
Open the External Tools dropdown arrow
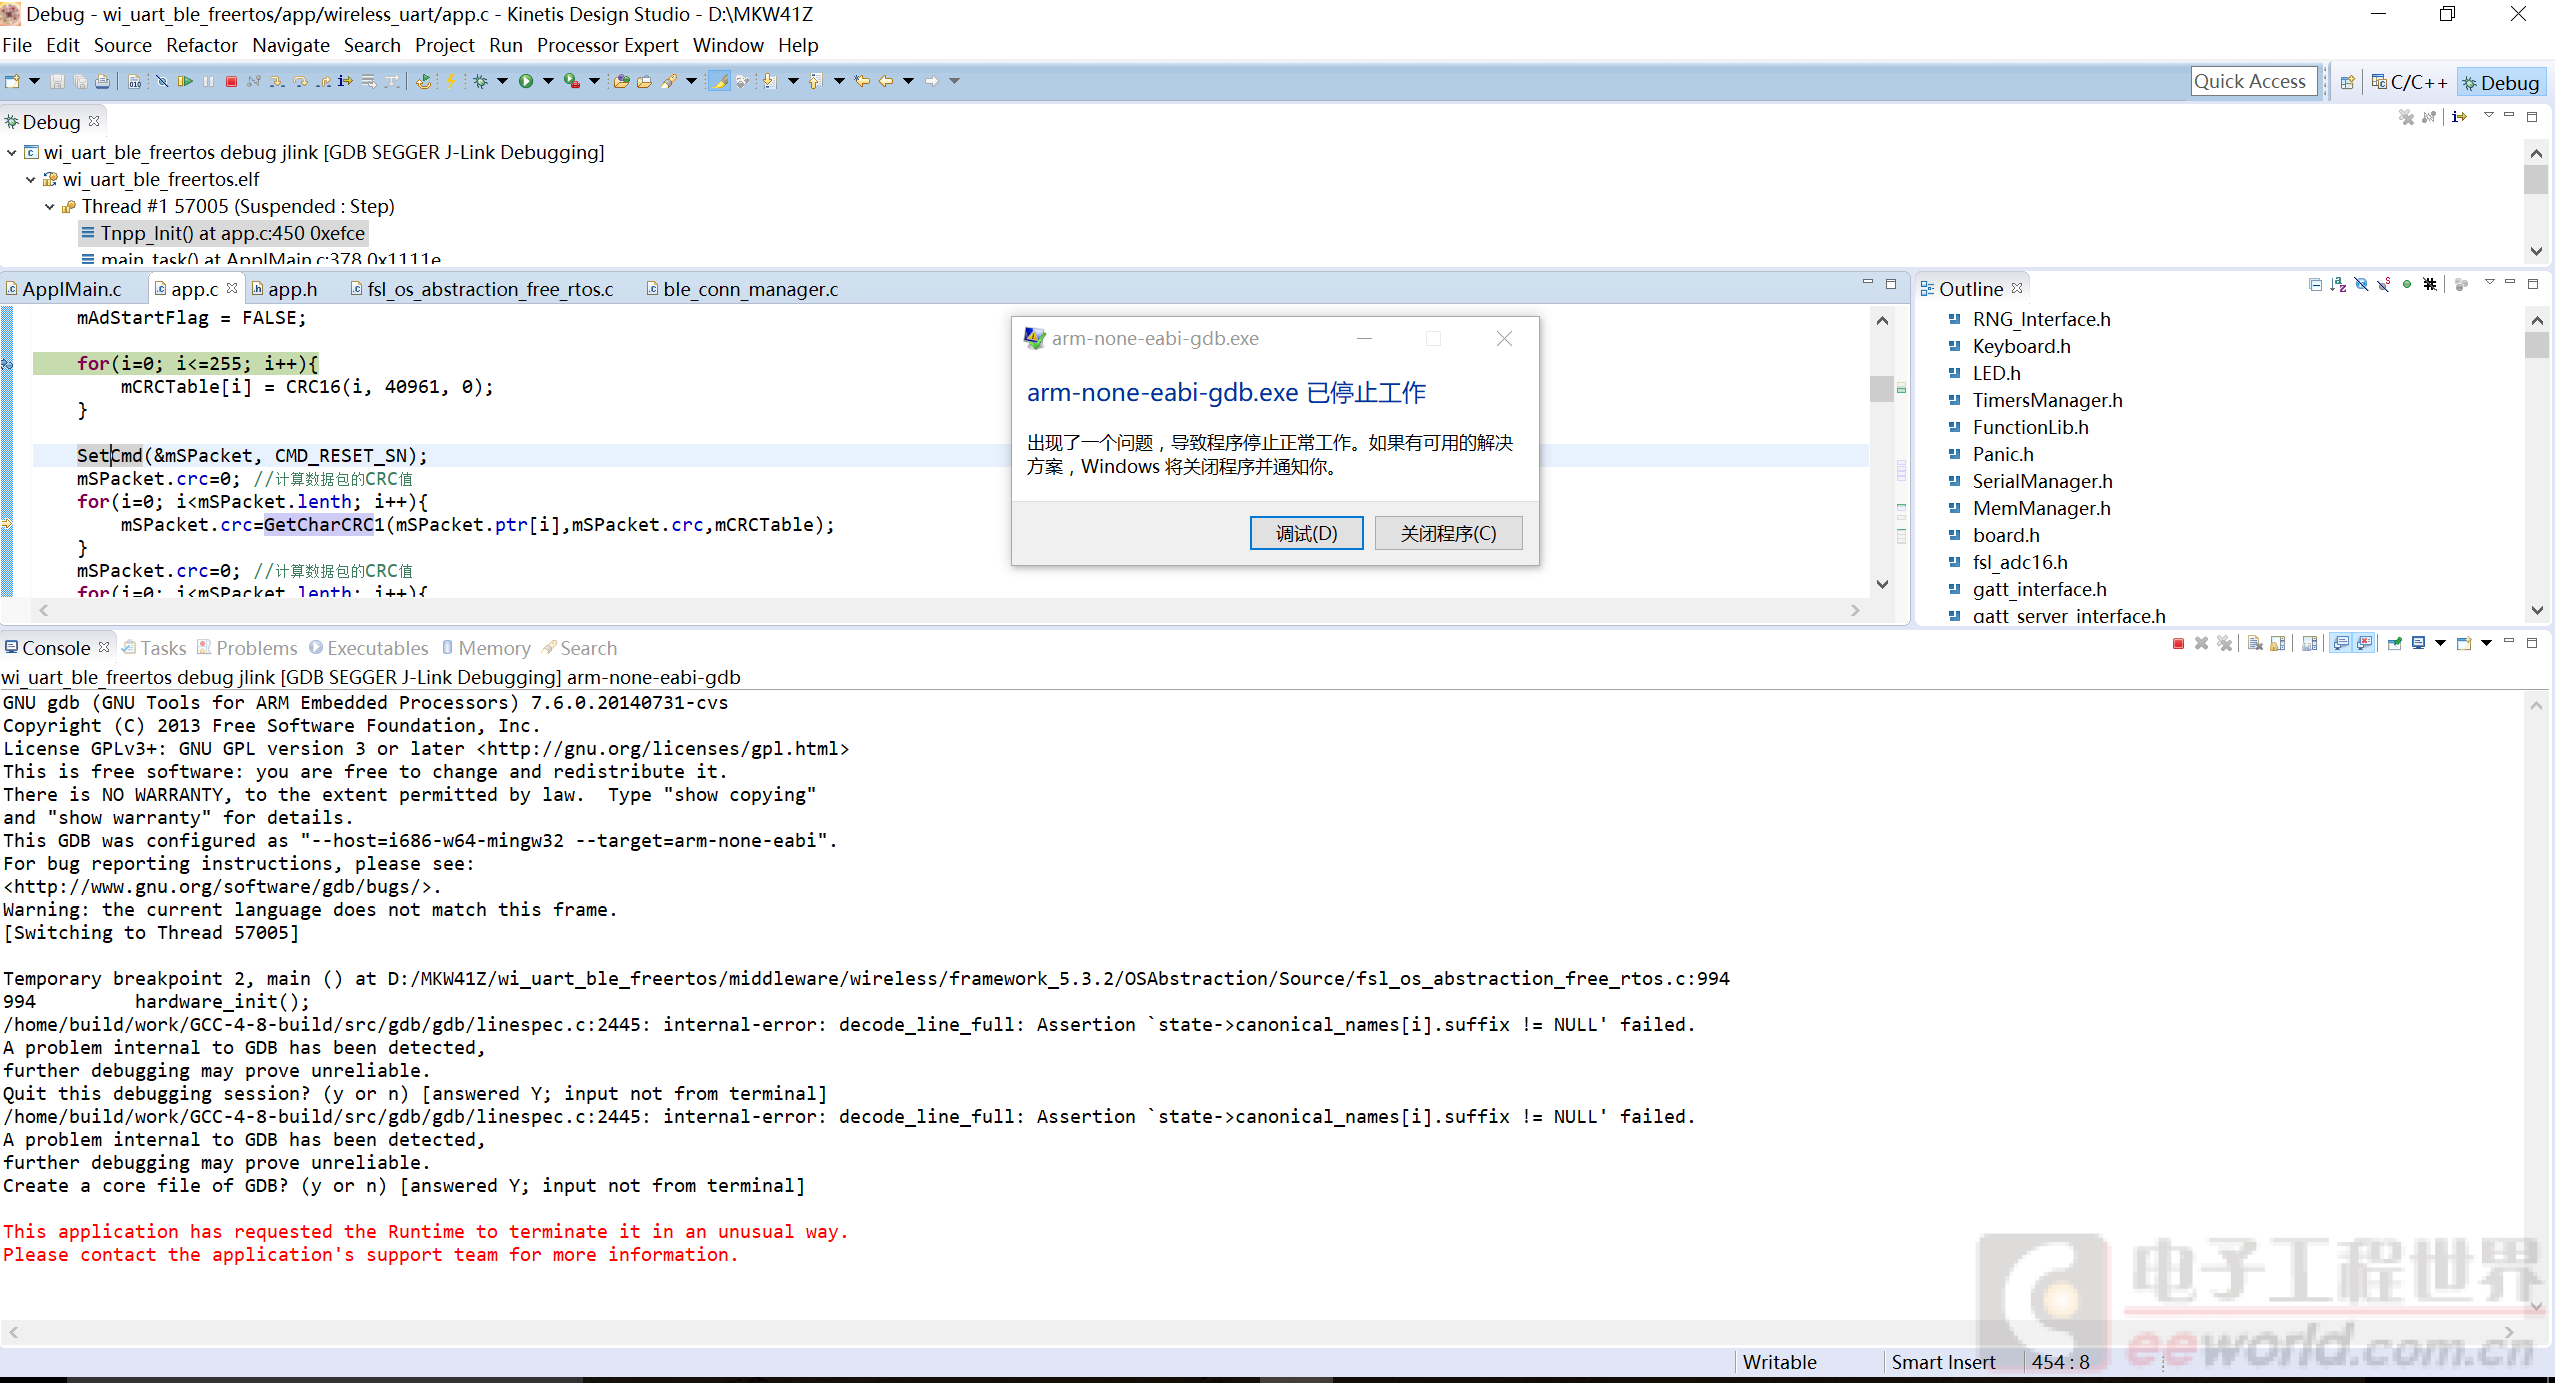point(594,82)
